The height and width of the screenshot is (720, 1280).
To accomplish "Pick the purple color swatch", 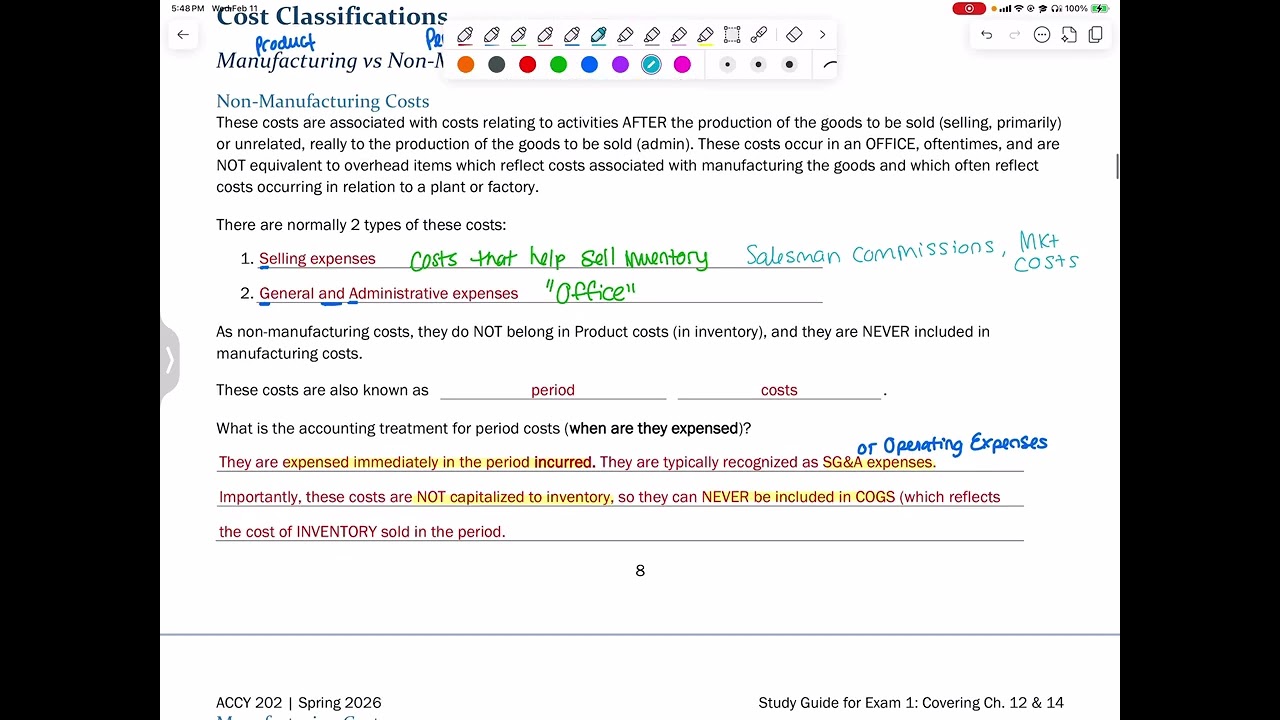I will (621, 65).
